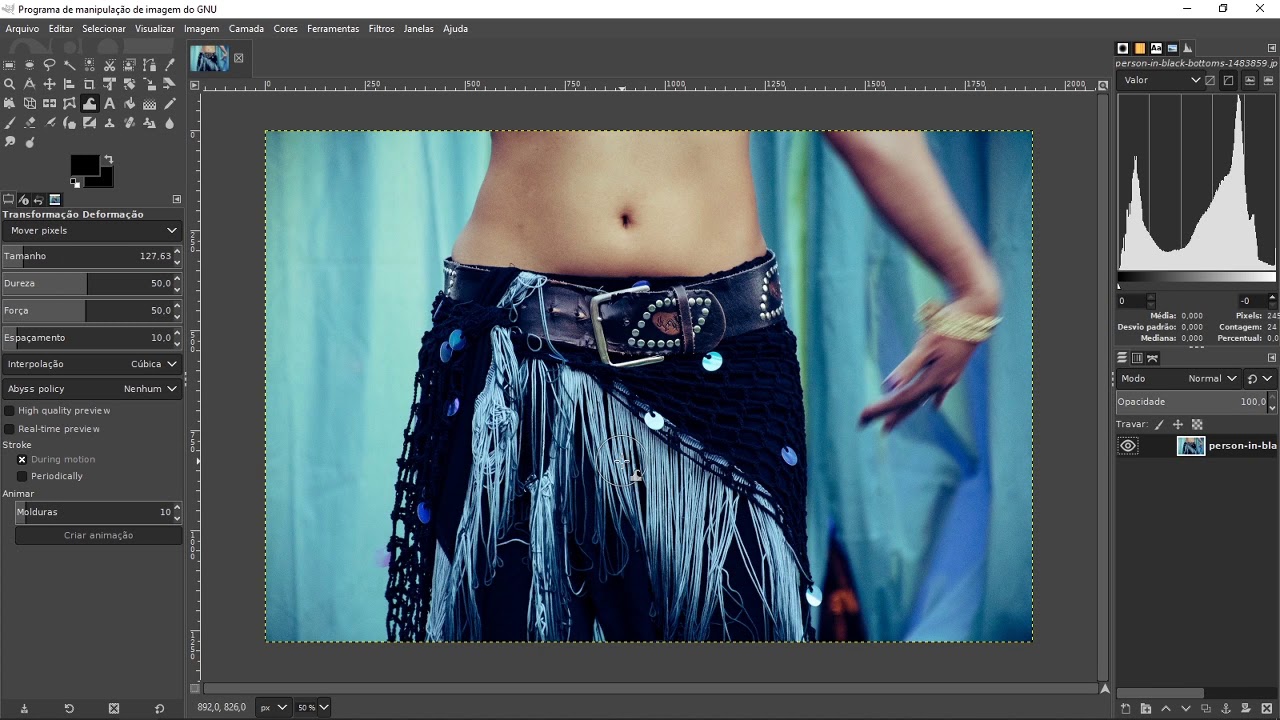
Task: Open the px unit dropdown in status bar
Action: tap(273, 707)
